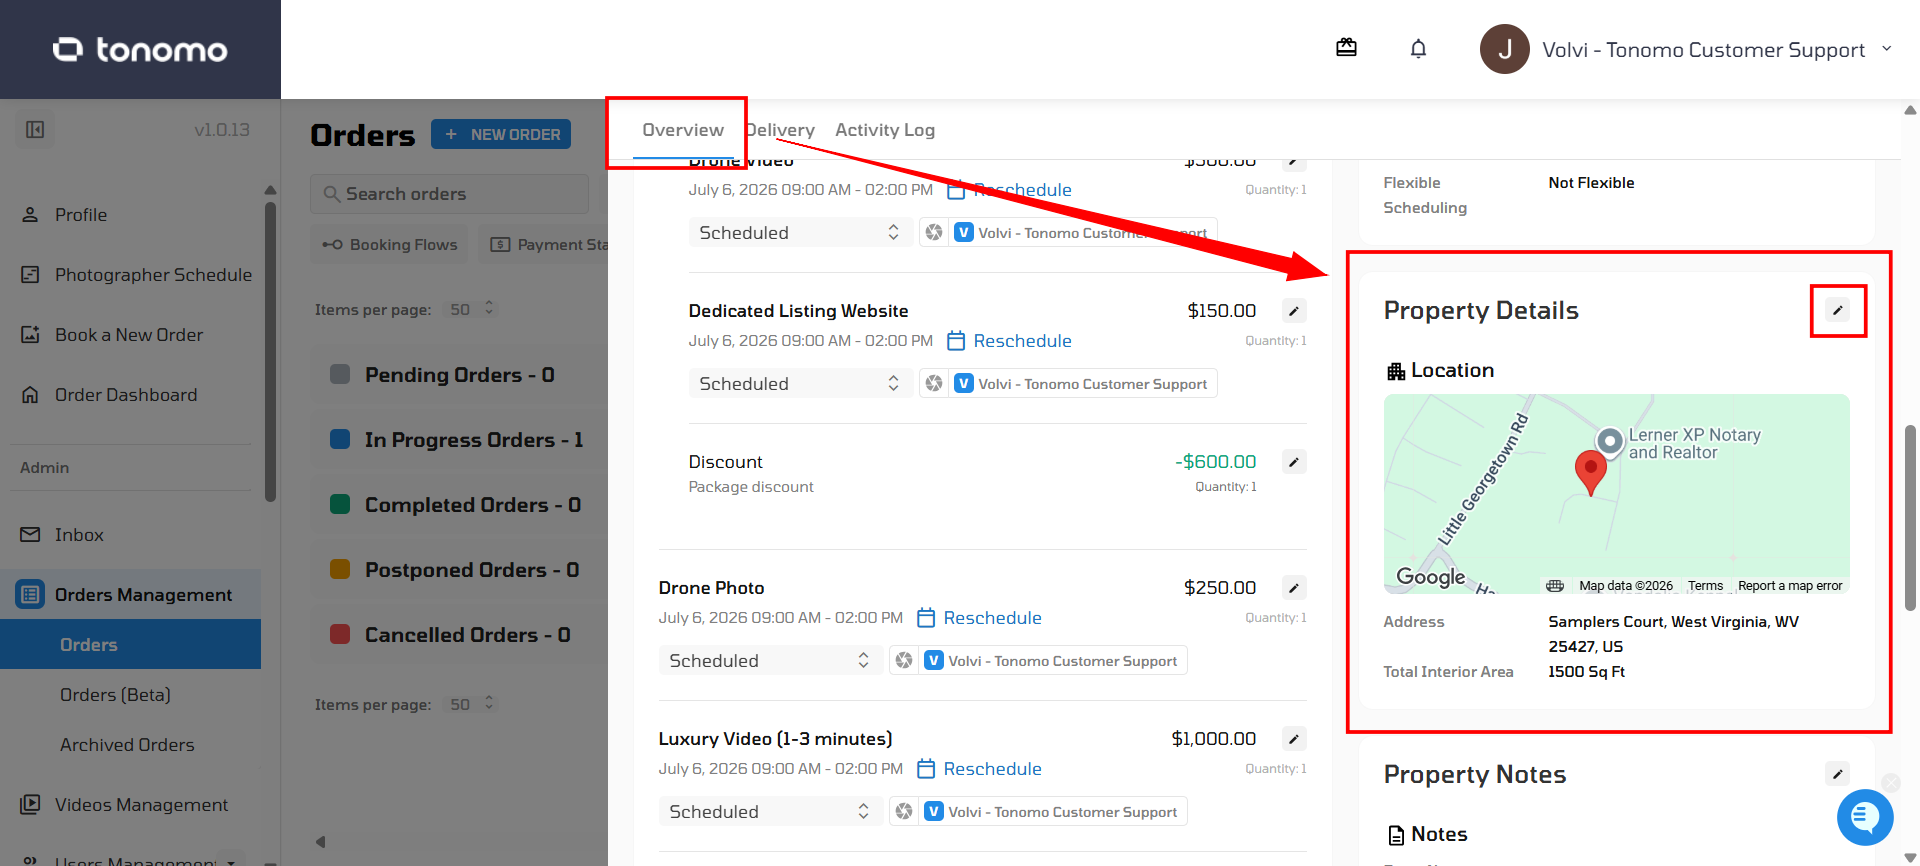This screenshot has height=866, width=1920.
Task: Expand the account menu chevron
Action: tap(1887, 48)
